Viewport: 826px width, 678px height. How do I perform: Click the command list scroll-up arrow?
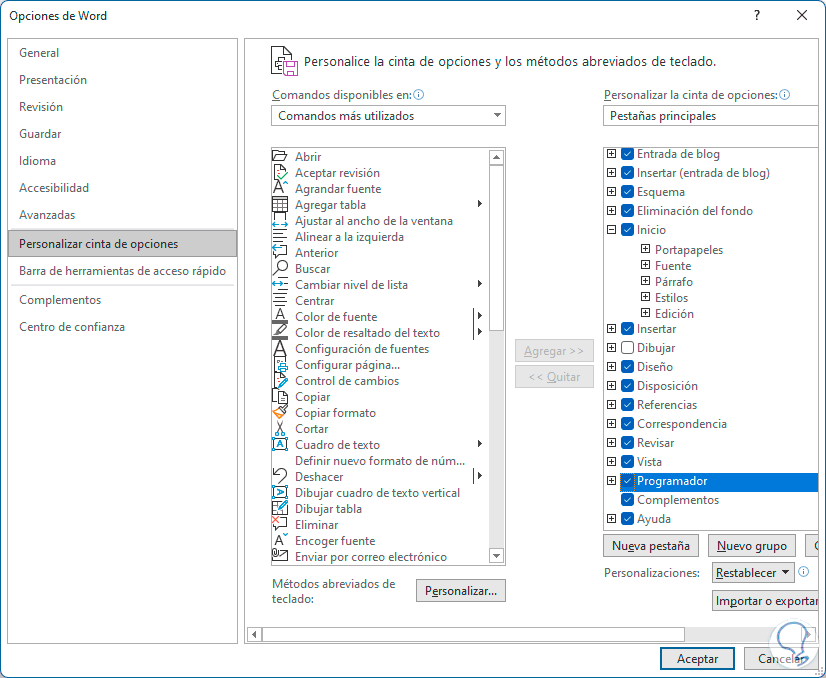496,157
